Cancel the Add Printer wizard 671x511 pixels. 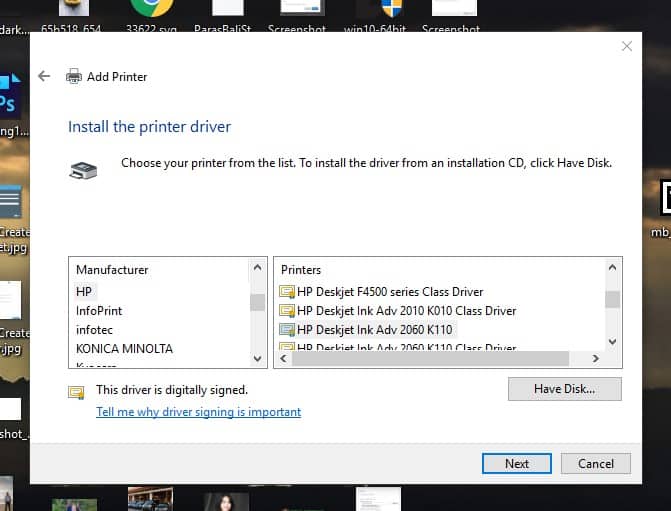pyautogui.click(x=596, y=463)
